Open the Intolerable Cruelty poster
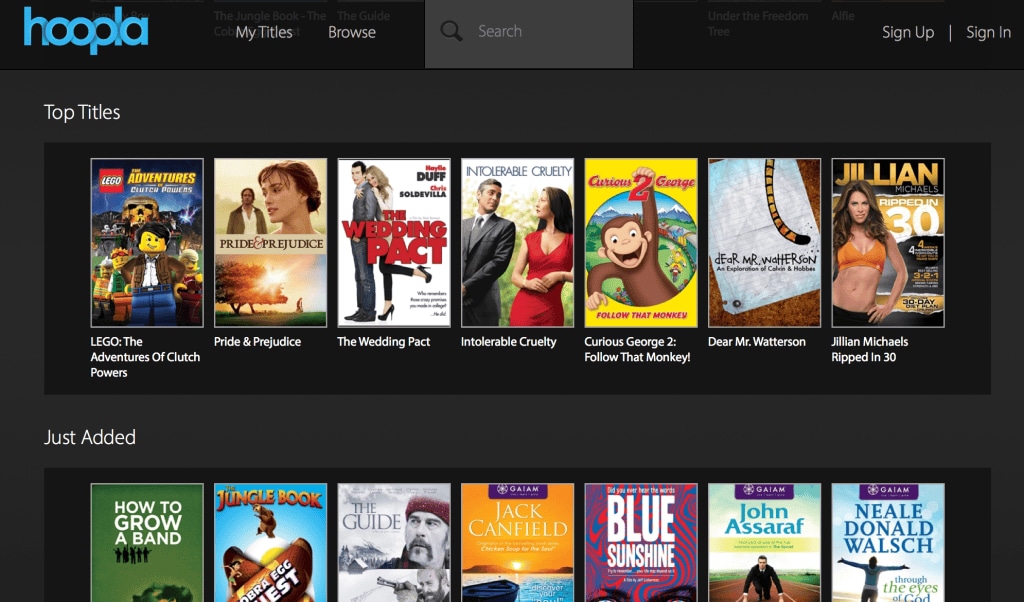The height and width of the screenshot is (602, 1024). [517, 242]
